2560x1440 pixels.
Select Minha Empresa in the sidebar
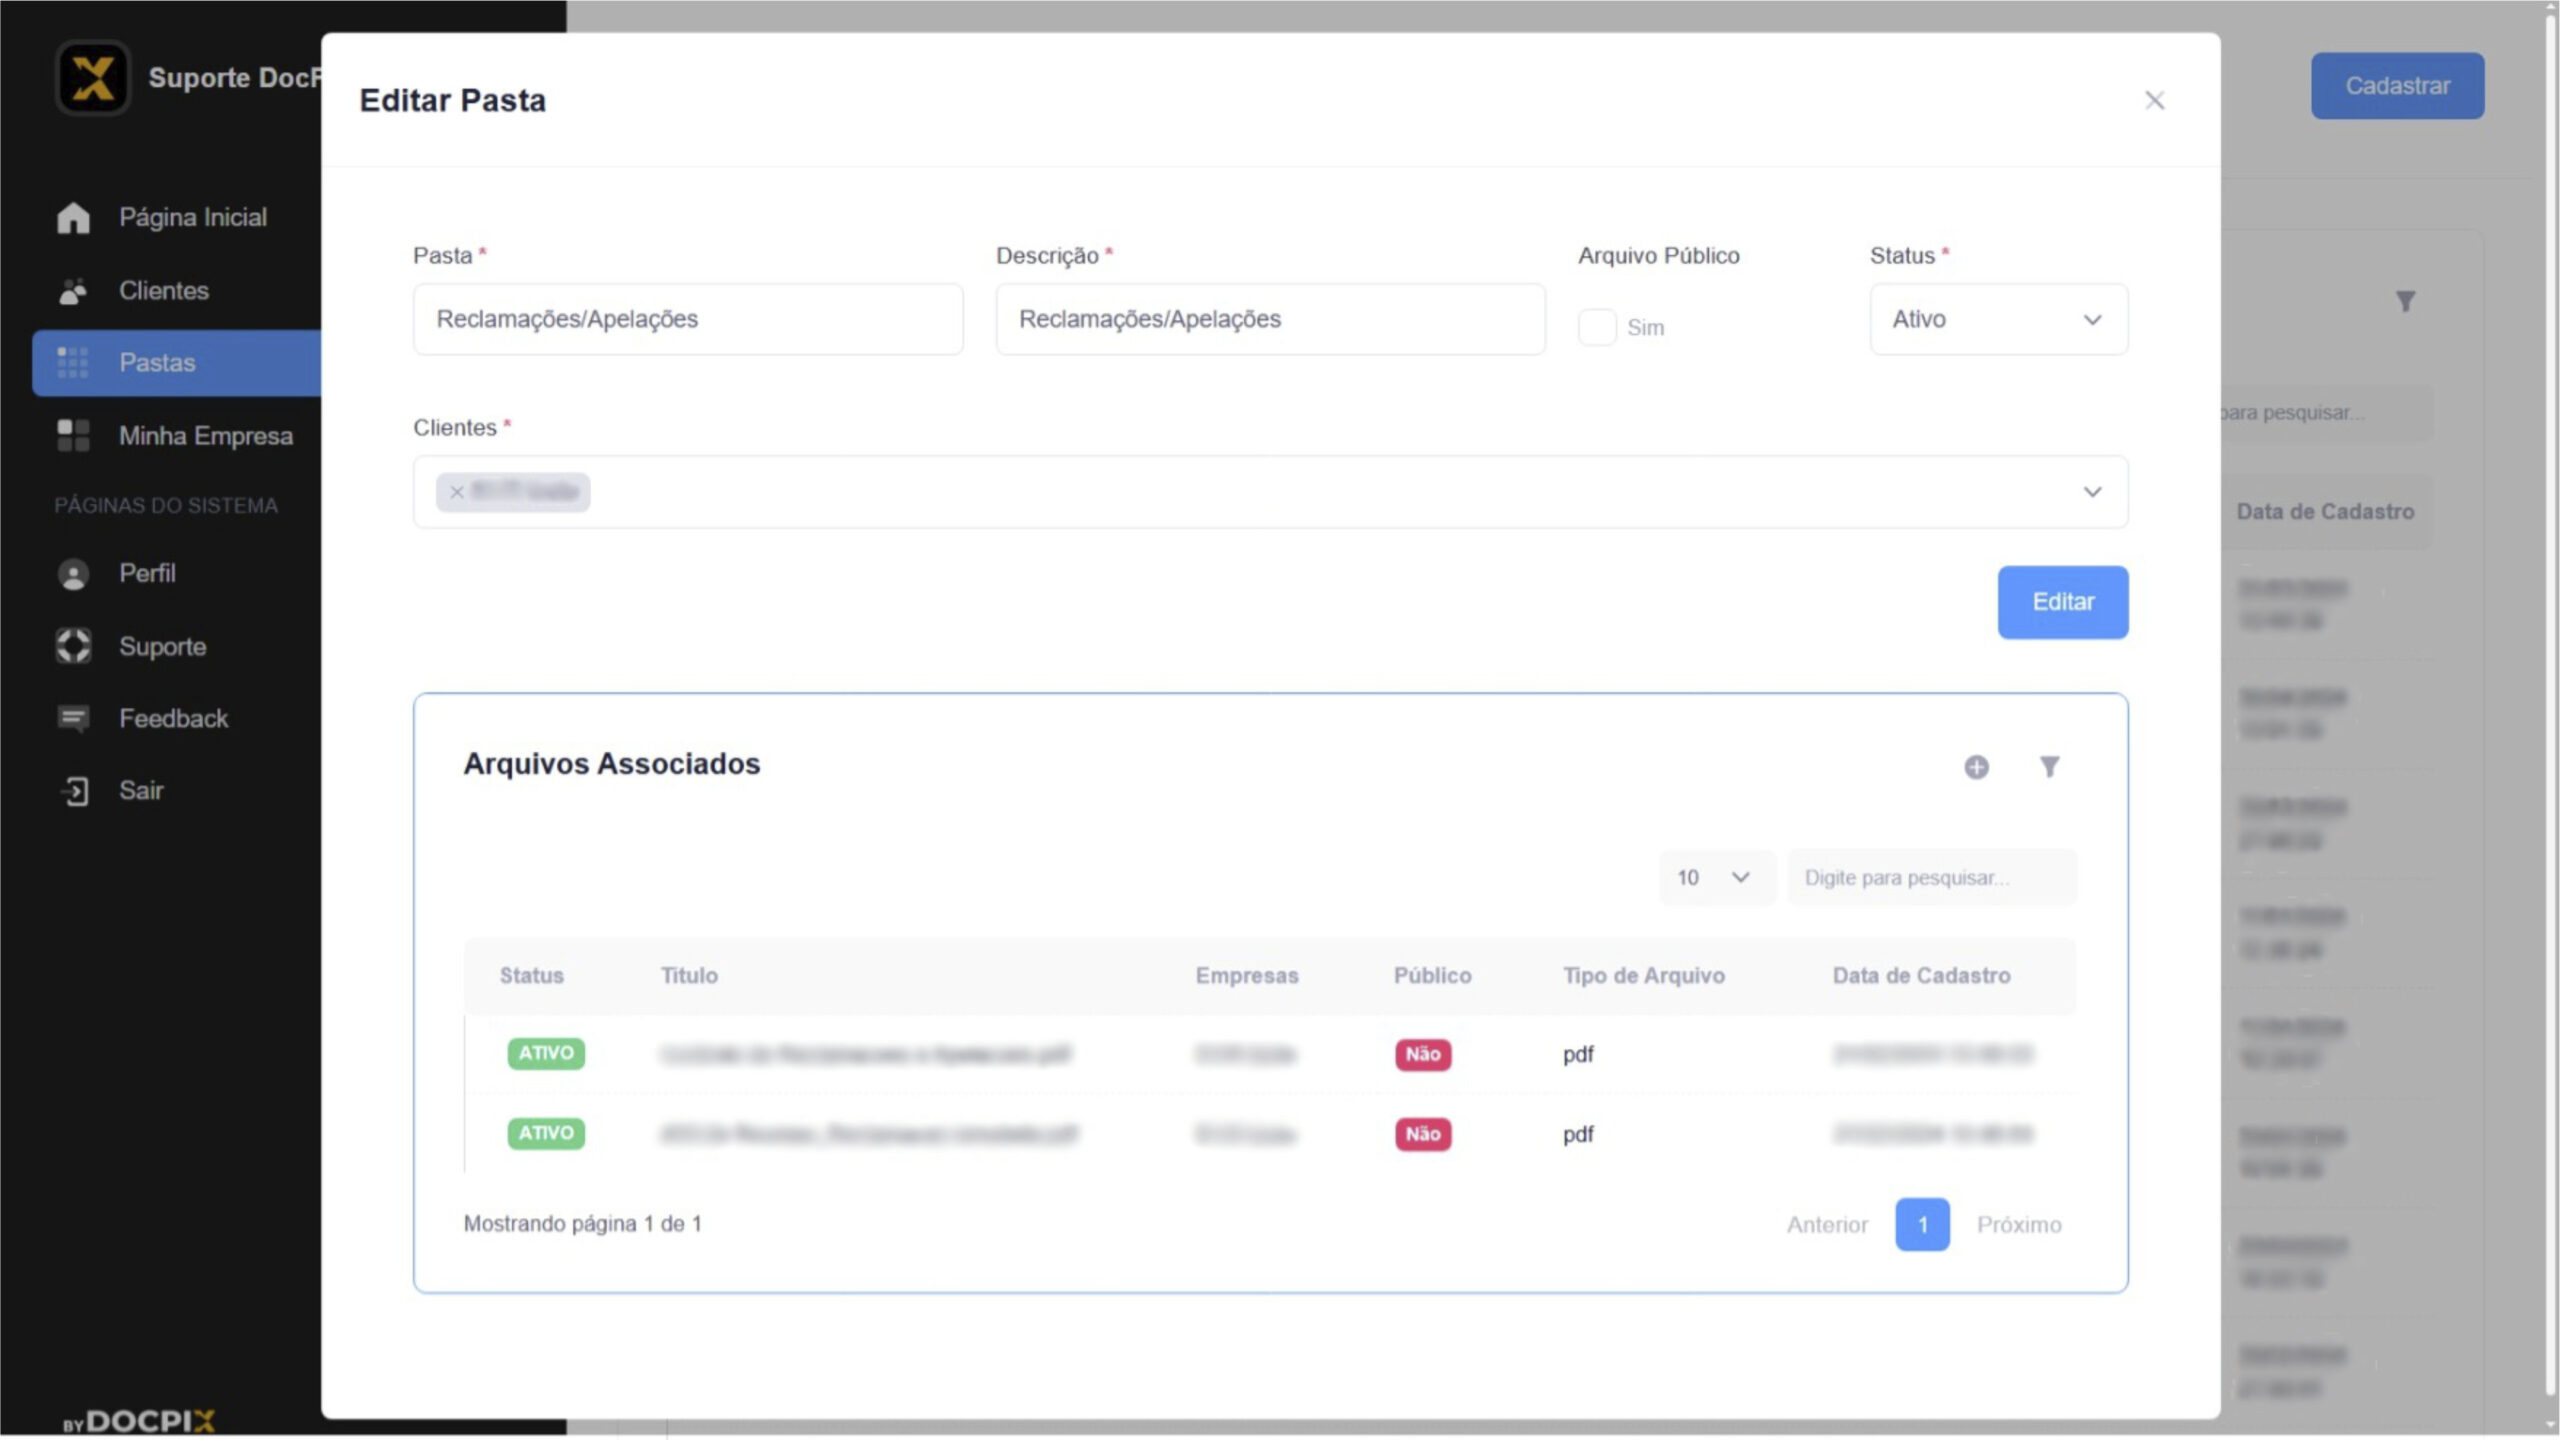coord(205,436)
